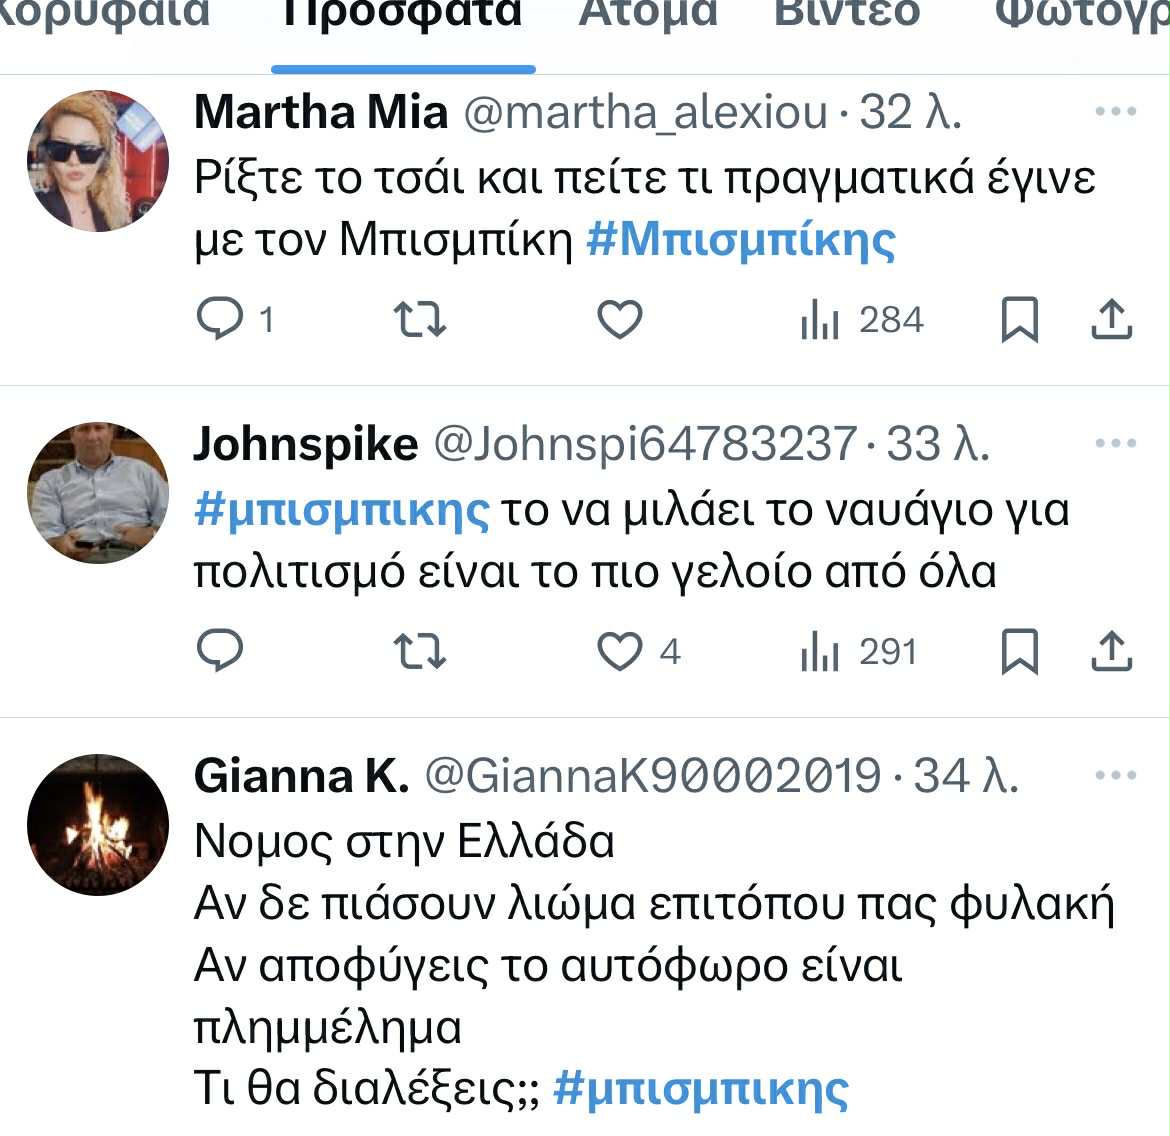Share Martha Mia's tweet
This screenshot has width=1170, height=1136.
(1111, 320)
